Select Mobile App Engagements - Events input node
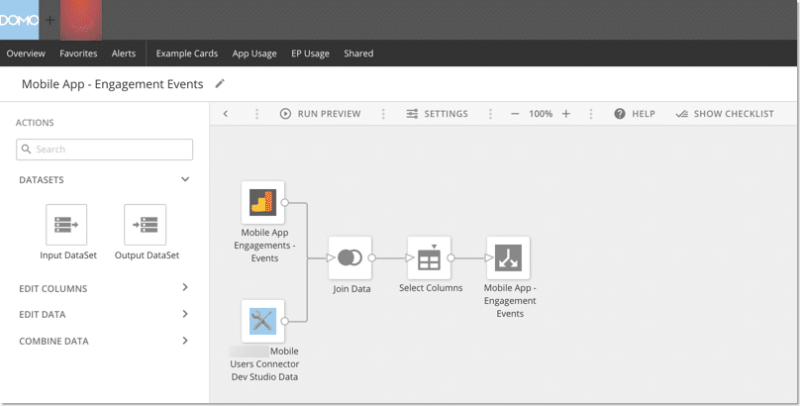This screenshot has width=800, height=406. click(263, 202)
